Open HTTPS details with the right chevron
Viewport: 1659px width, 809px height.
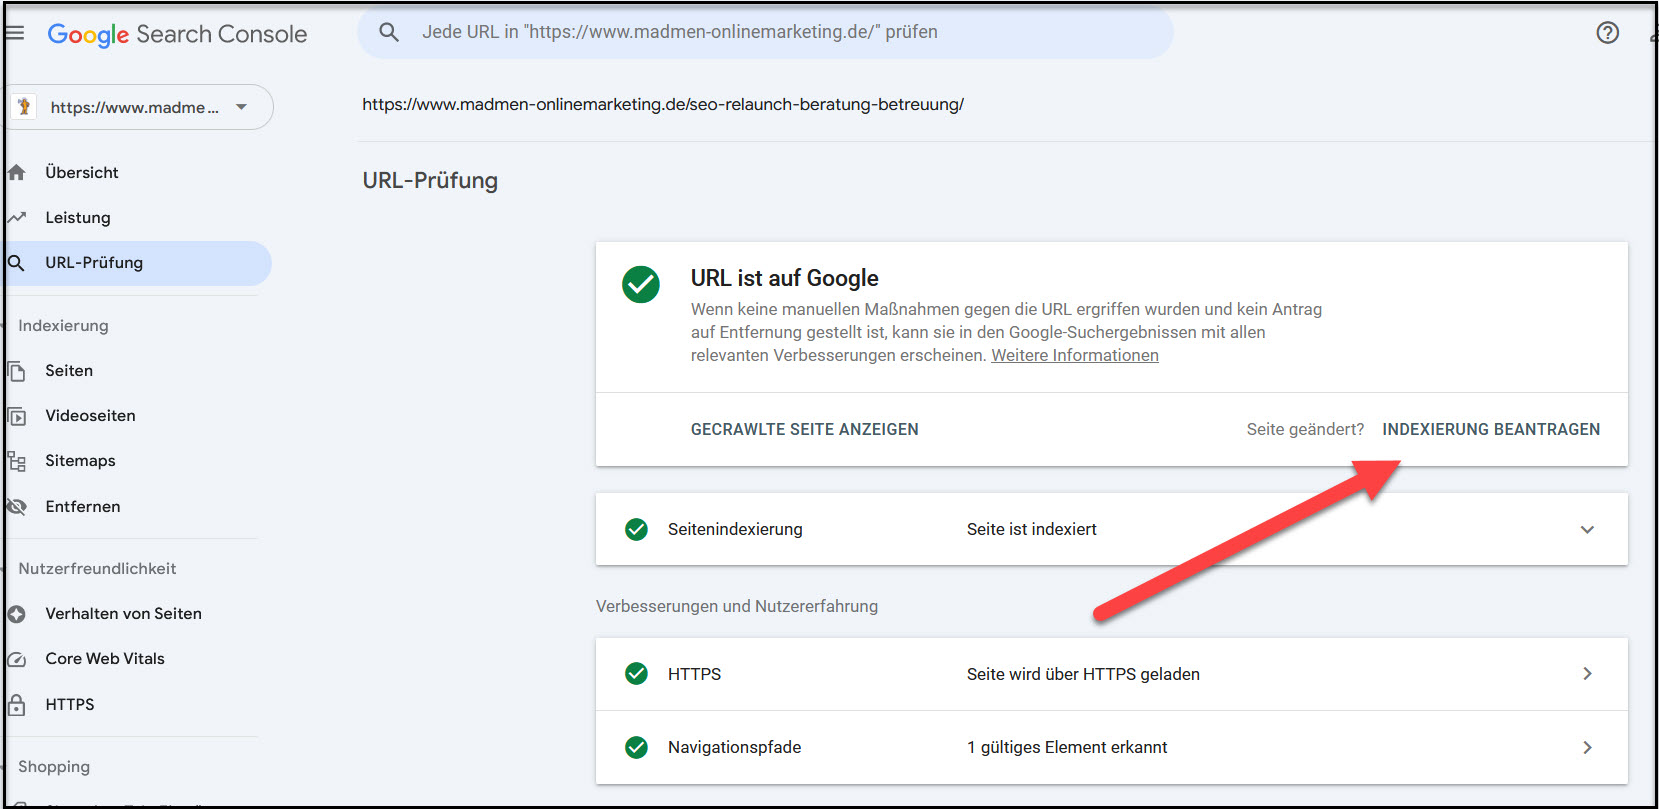tap(1587, 674)
